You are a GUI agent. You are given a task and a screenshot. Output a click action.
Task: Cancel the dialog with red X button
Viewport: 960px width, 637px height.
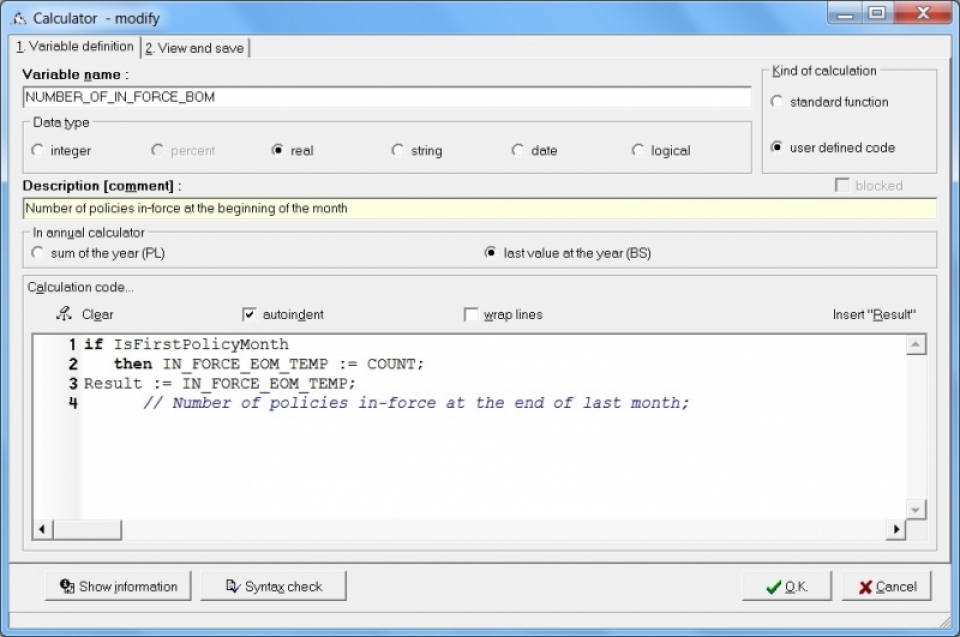[887, 587]
